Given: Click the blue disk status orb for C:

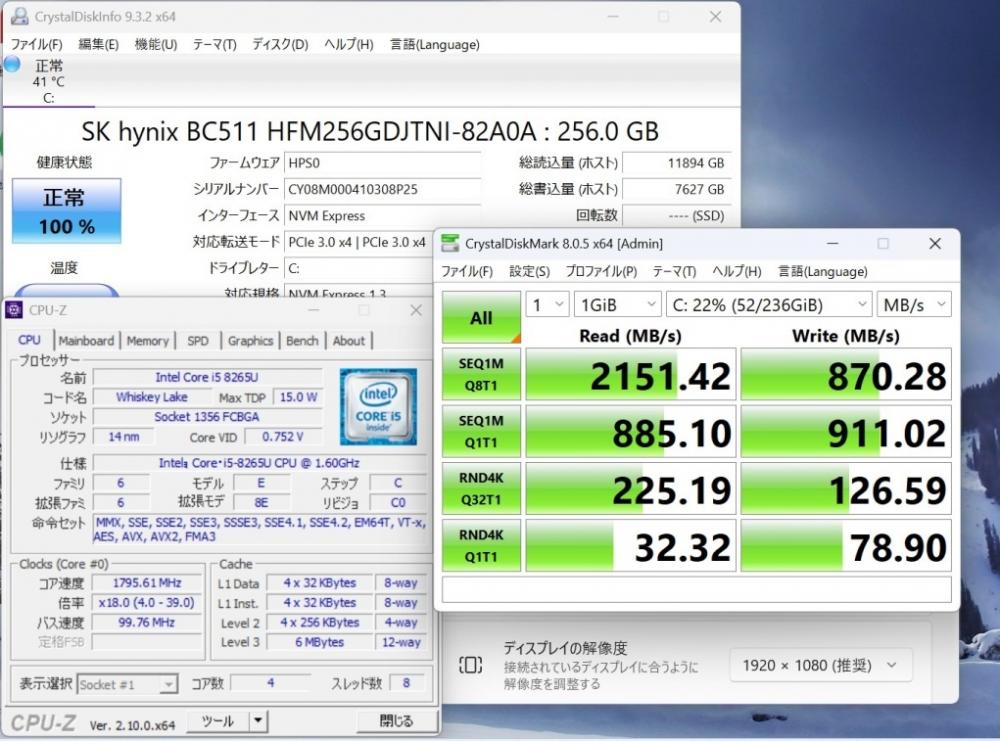Looking at the screenshot, I should 12,64.
